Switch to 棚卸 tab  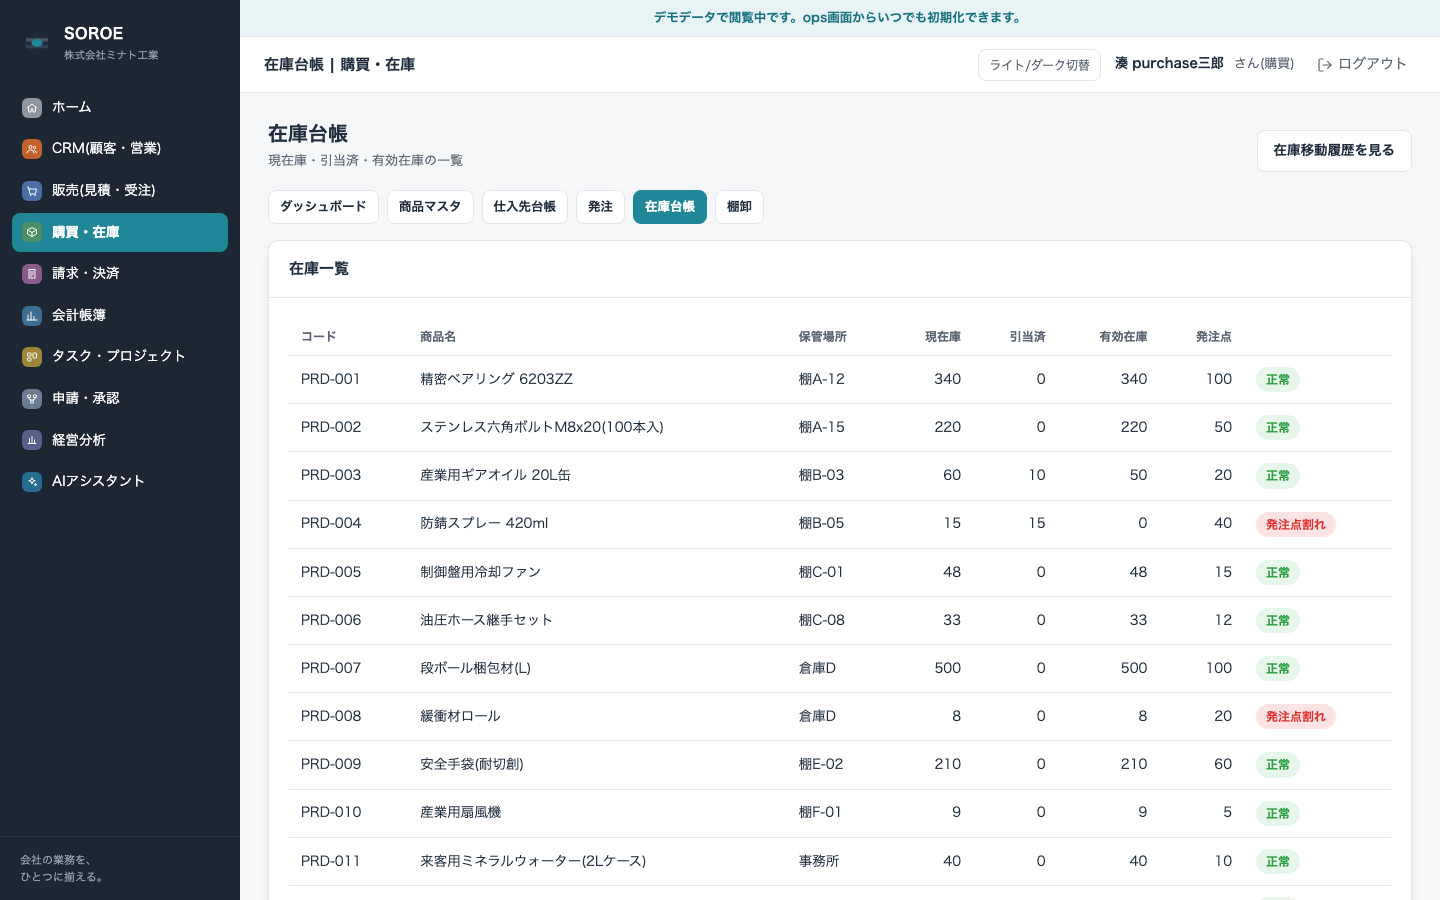coord(739,207)
